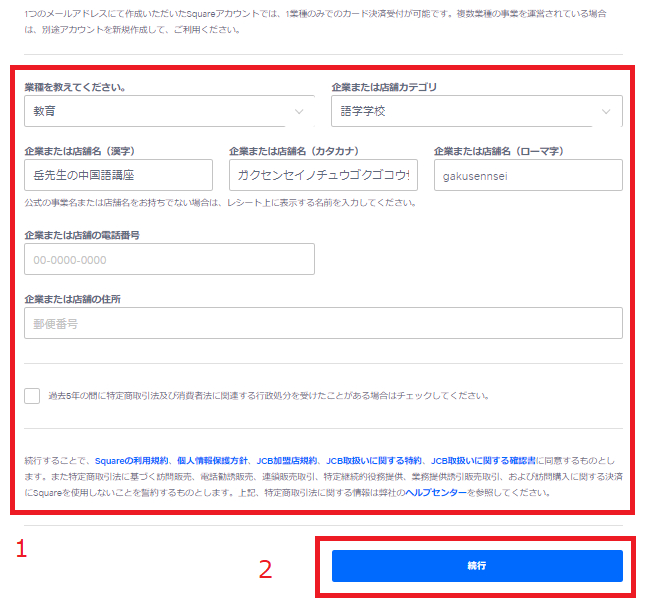Click the 業種を教えてください label
The width and height of the screenshot is (665, 601).
(x=75, y=87)
